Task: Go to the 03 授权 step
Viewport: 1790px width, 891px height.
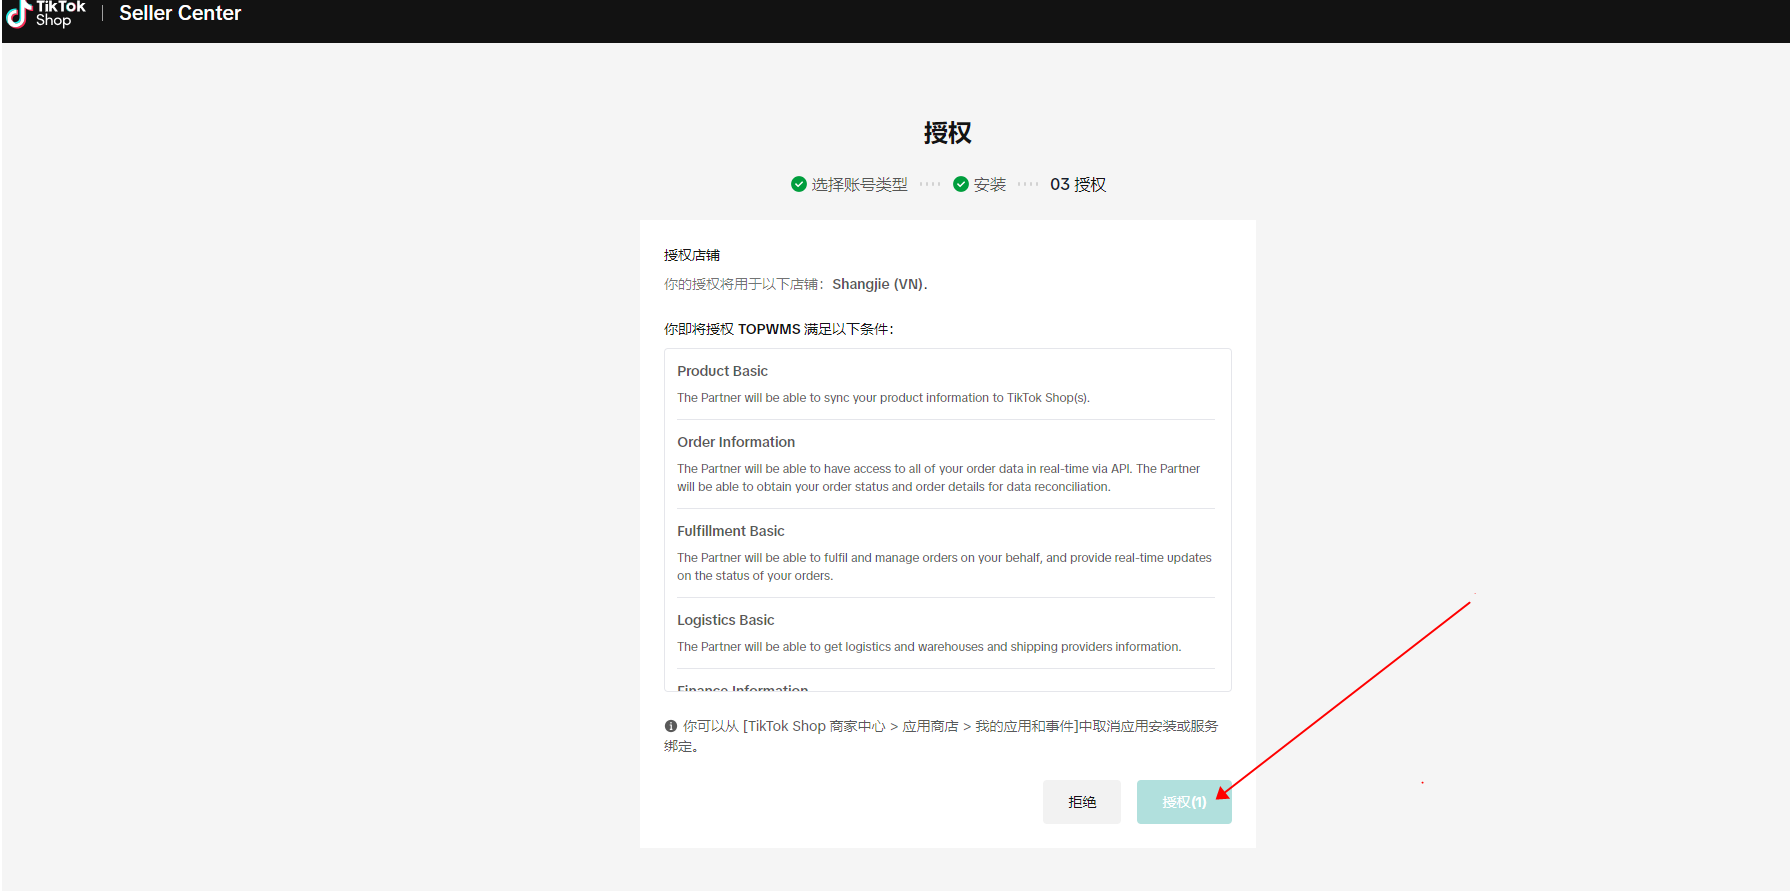Action: point(1078,185)
